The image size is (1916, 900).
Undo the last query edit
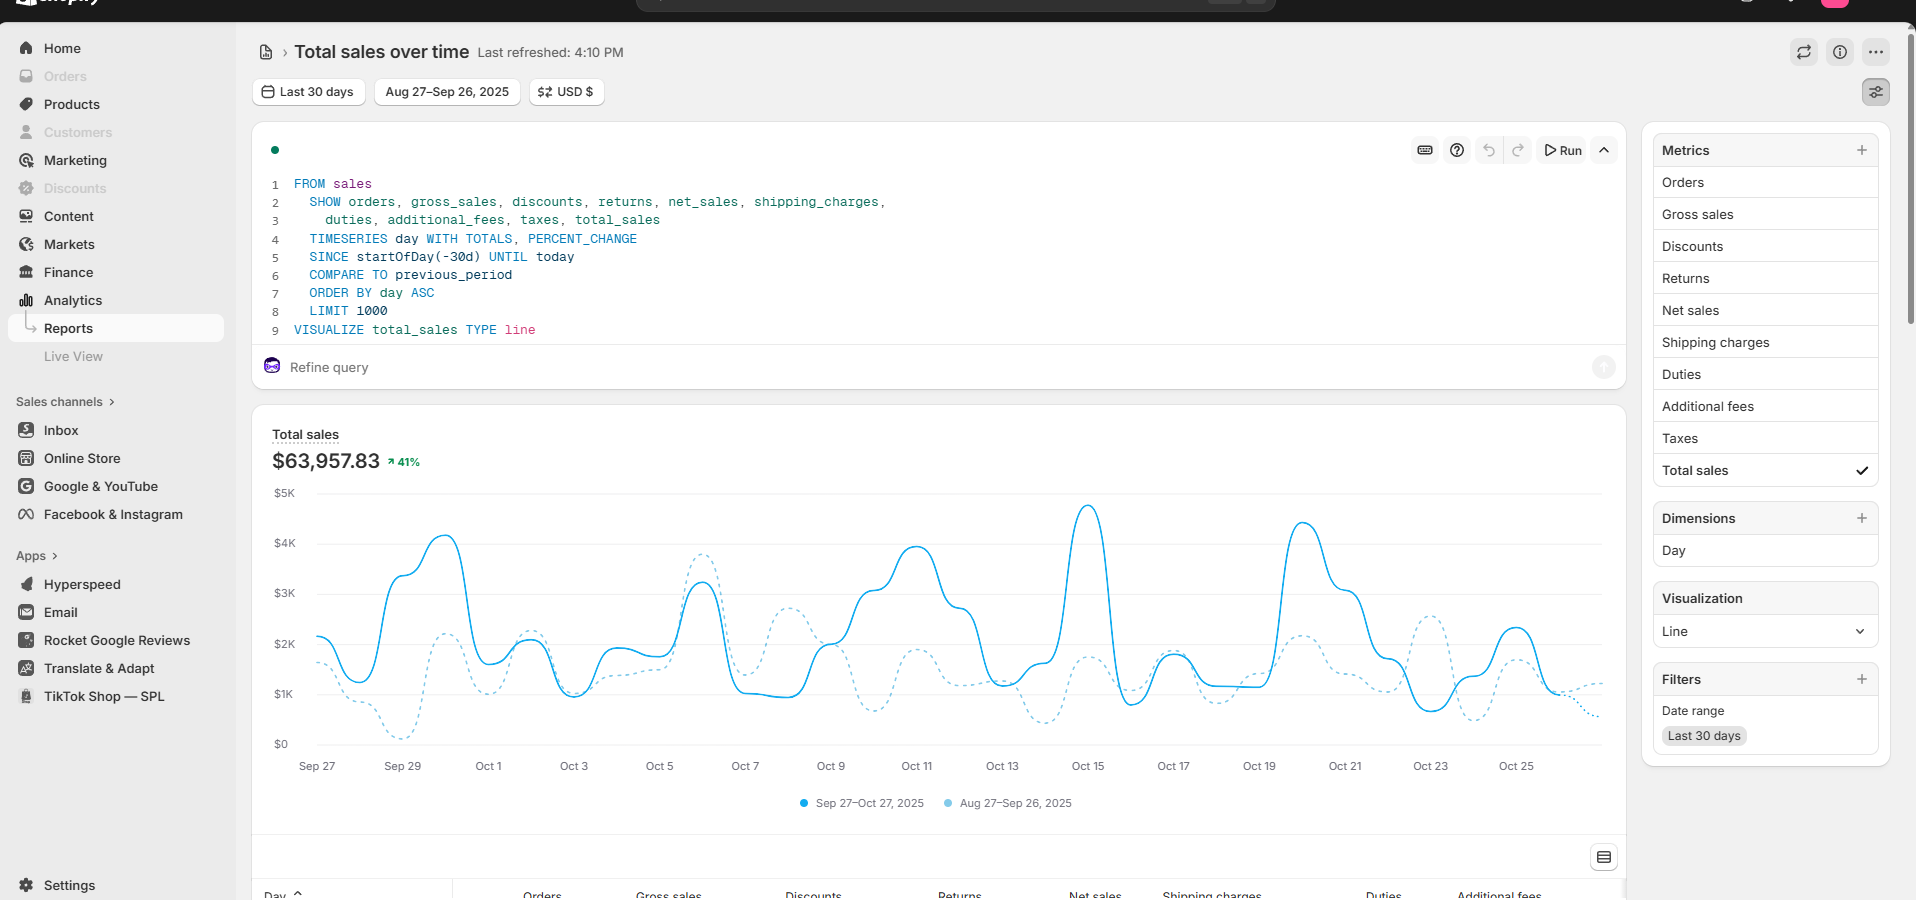pyautogui.click(x=1489, y=150)
